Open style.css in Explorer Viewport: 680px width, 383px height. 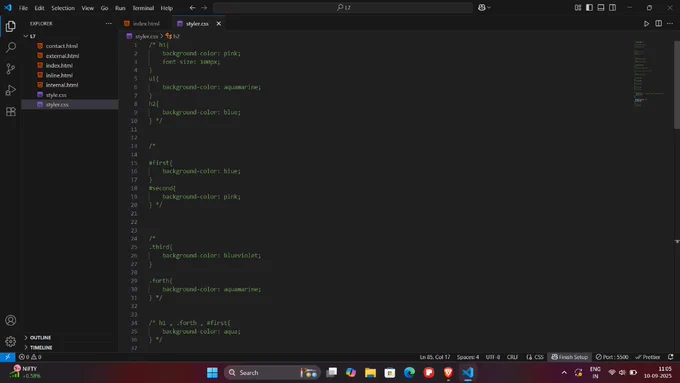pyautogui.click(x=69, y=95)
